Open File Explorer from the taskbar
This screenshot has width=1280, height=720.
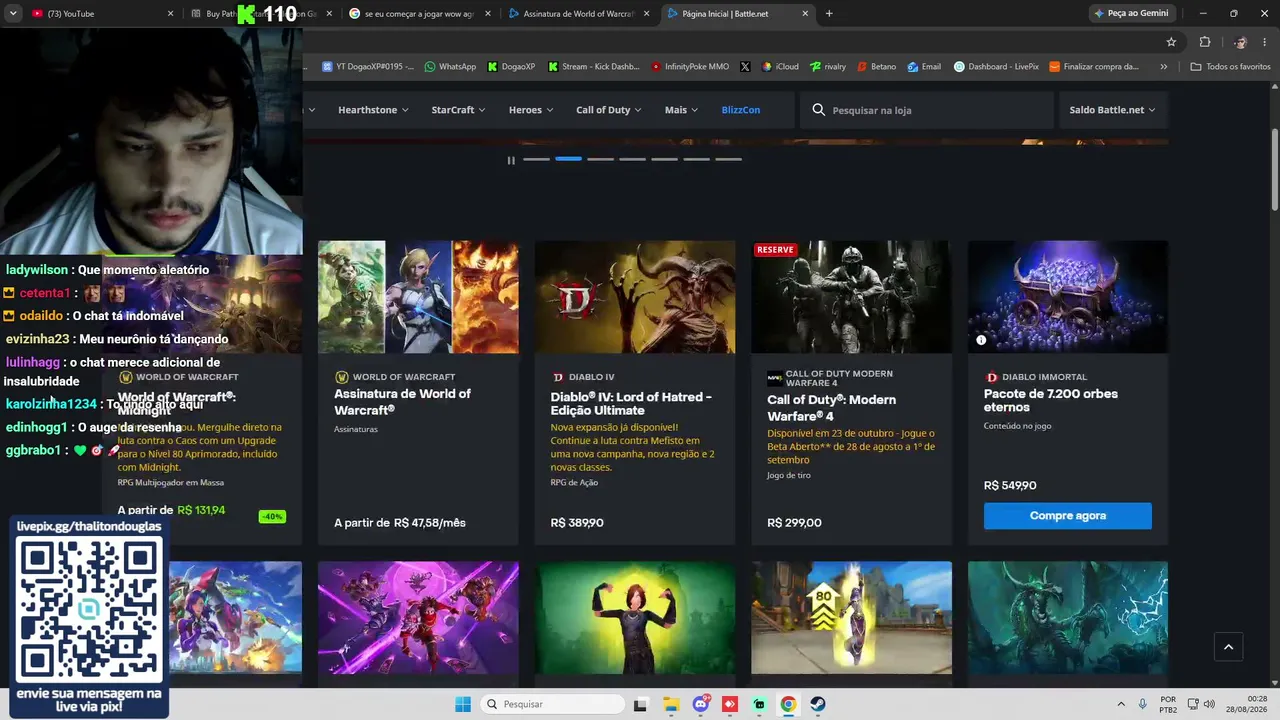670,704
